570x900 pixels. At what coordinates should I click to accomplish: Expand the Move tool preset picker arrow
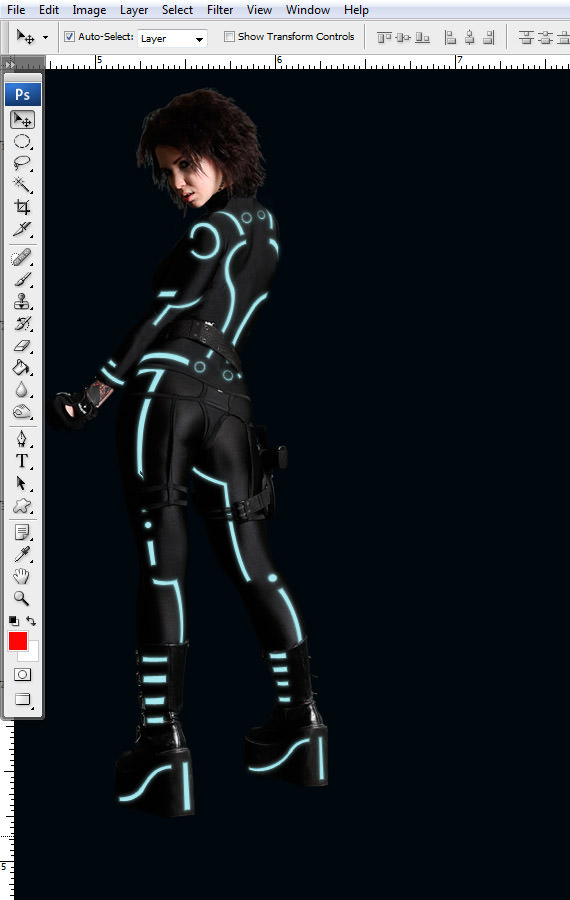pyautogui.click(x=45, y=38)
